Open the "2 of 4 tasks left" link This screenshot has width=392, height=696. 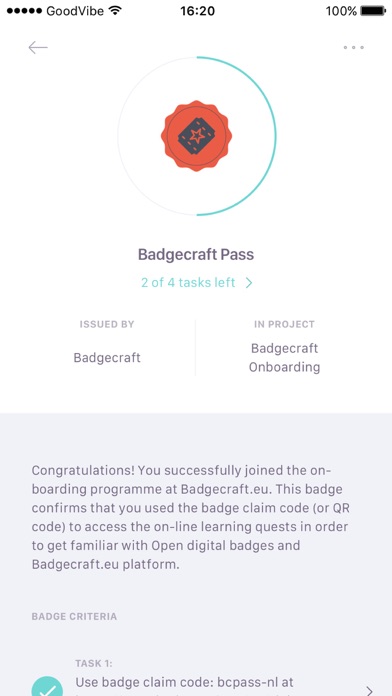pos(188,282)
